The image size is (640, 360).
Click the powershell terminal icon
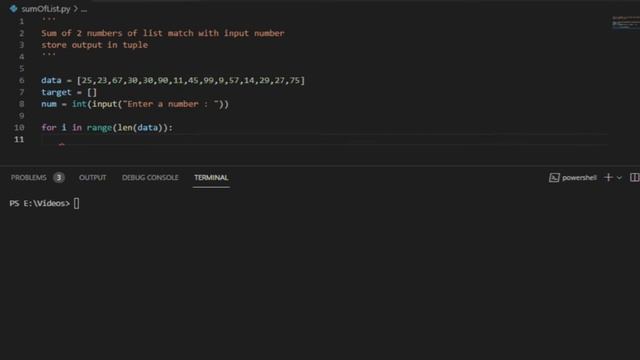554,178
